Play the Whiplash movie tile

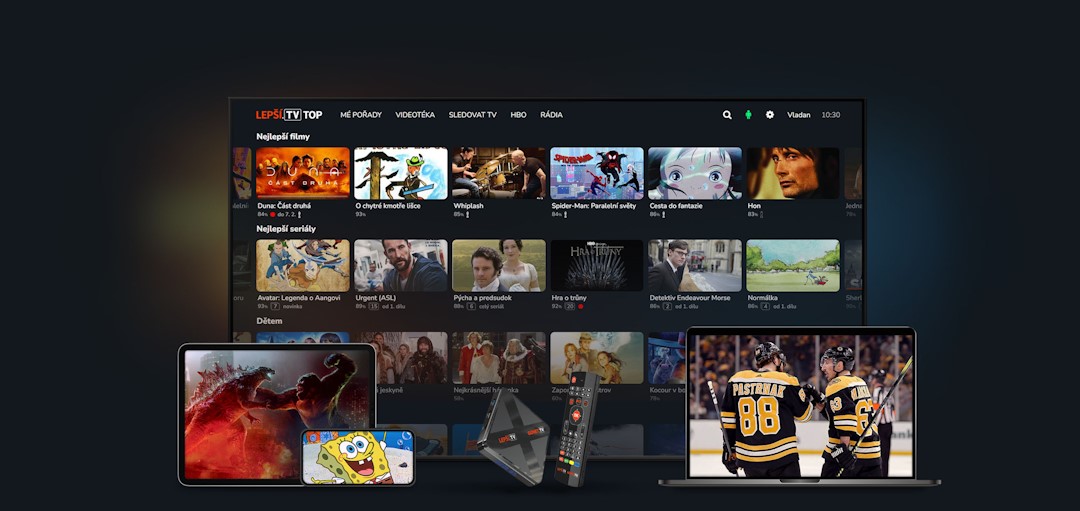pyautogui.click(x=499, y=173)
